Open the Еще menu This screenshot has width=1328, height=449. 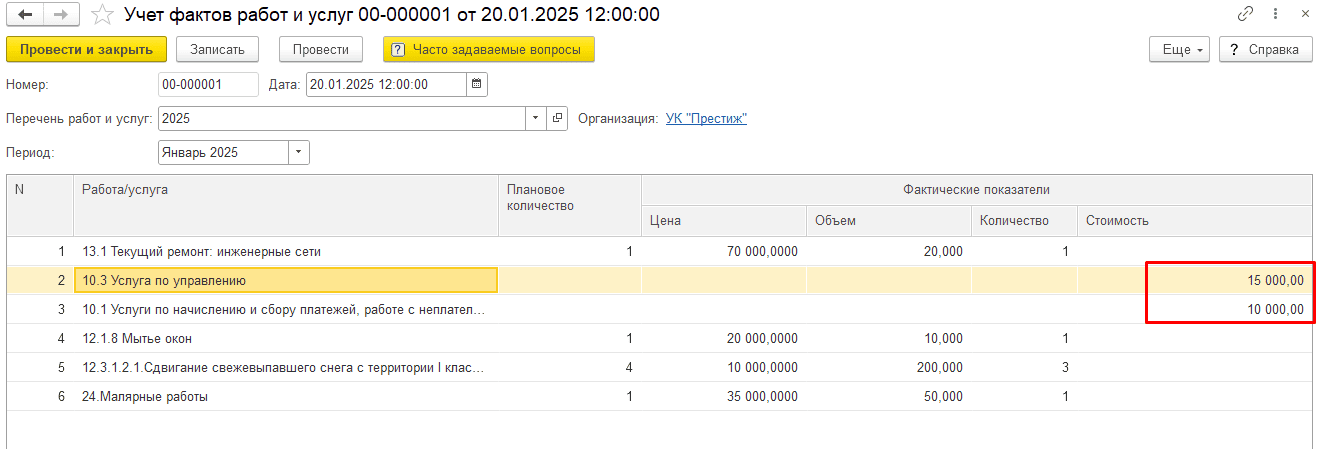(1180, 49)
